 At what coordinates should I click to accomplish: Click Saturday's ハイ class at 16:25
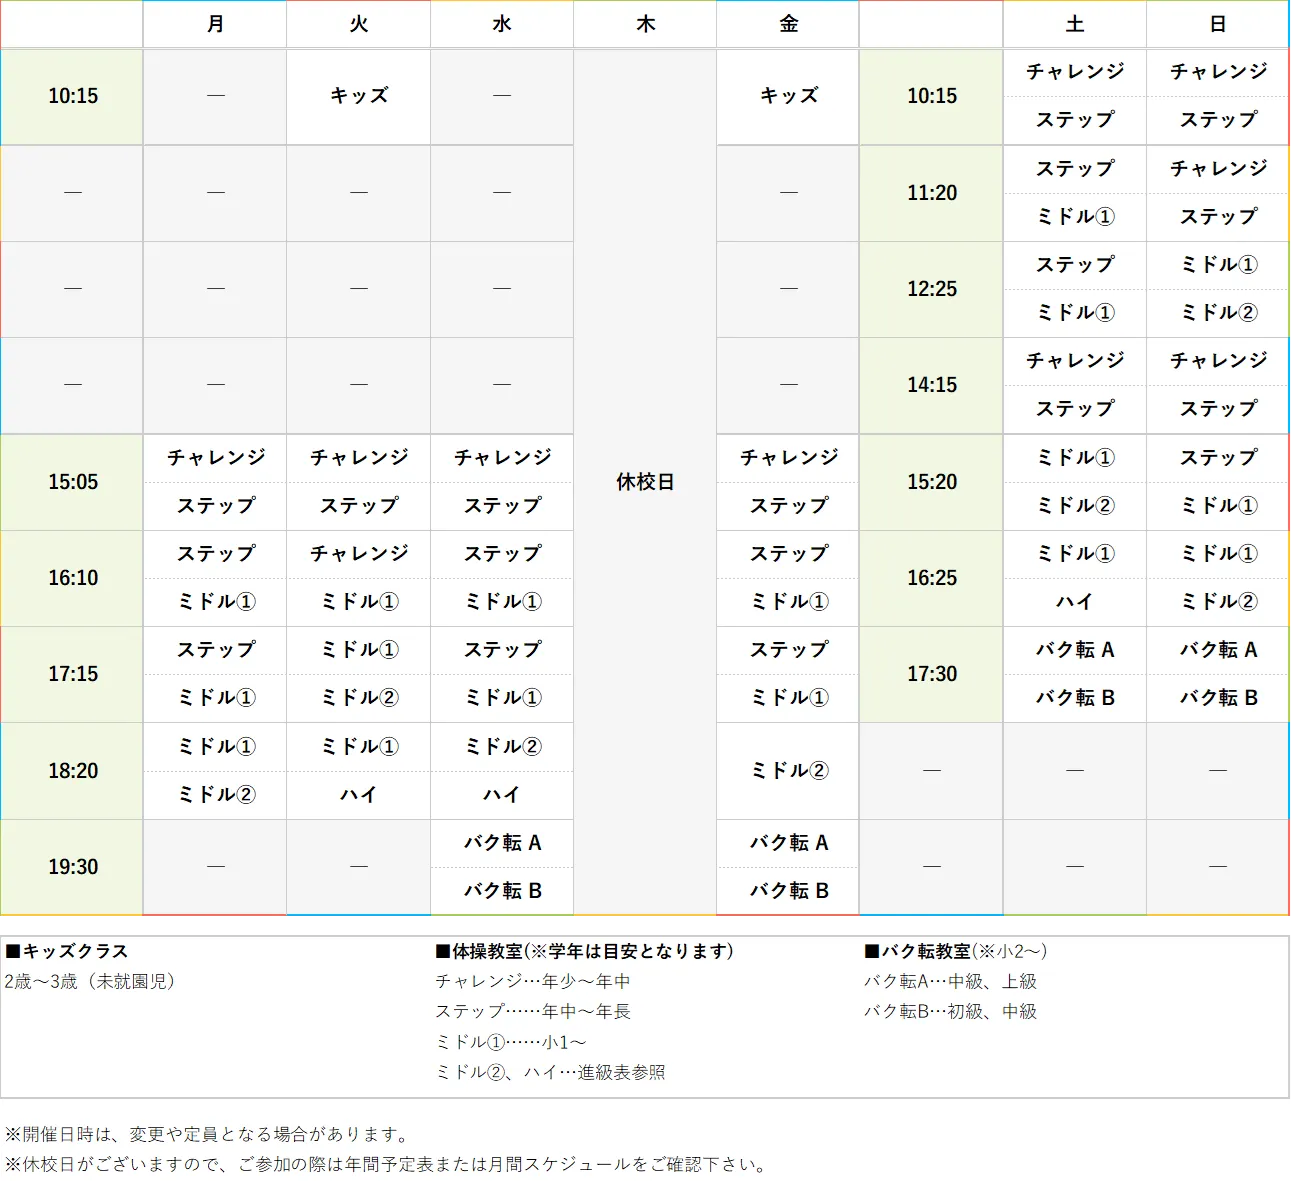coord(1075,602)
